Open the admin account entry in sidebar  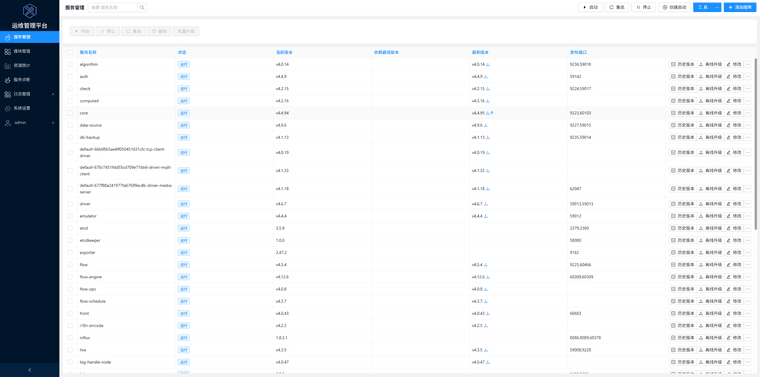(x=30, y=123)
